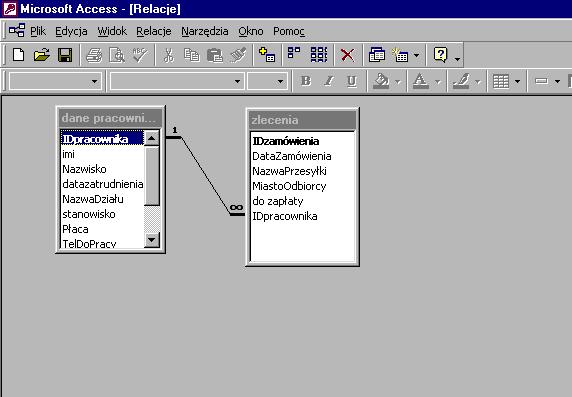Open the Narzędzia menu
The image size is (572, 397).
[x=205, y=31]
